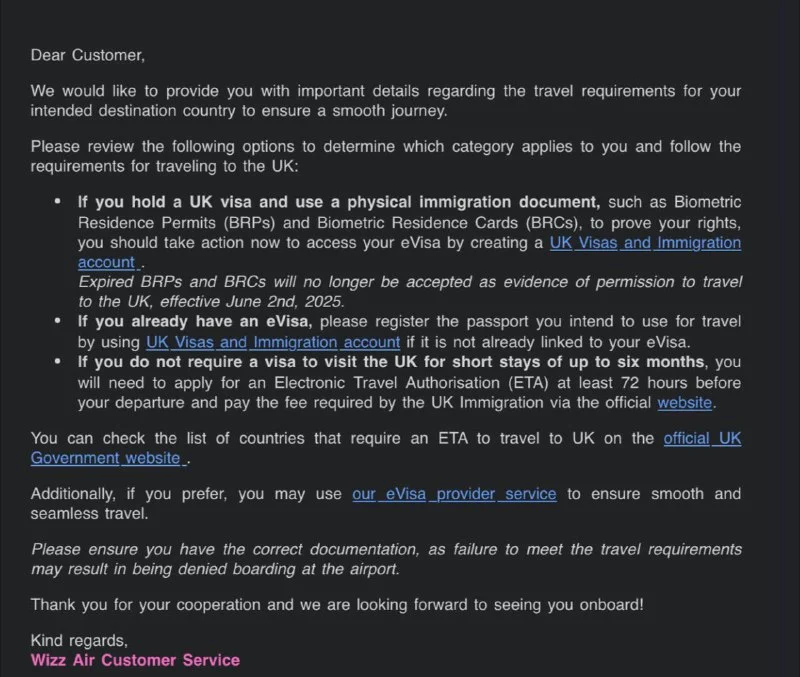Open UK Visas and Immigration account link in BRP bullet
The width and height of the screenshot is (800, 677).
(645, 242)
